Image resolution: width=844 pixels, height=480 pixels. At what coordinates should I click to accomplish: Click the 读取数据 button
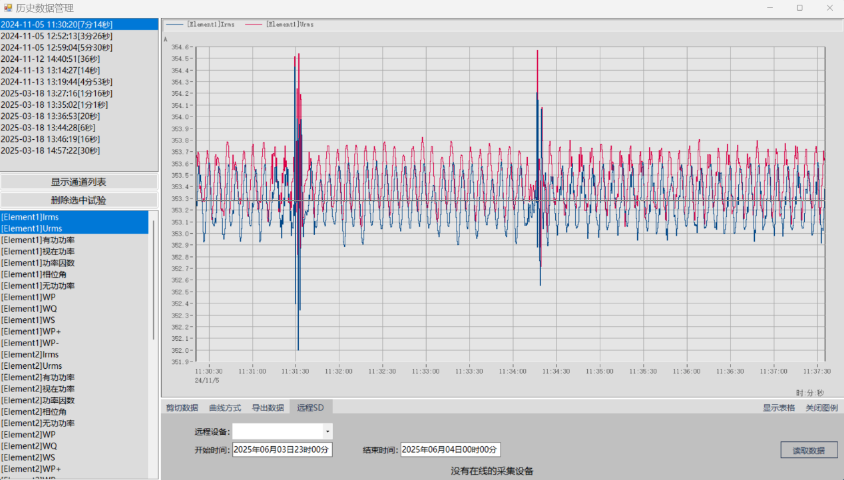click(808, 451)
